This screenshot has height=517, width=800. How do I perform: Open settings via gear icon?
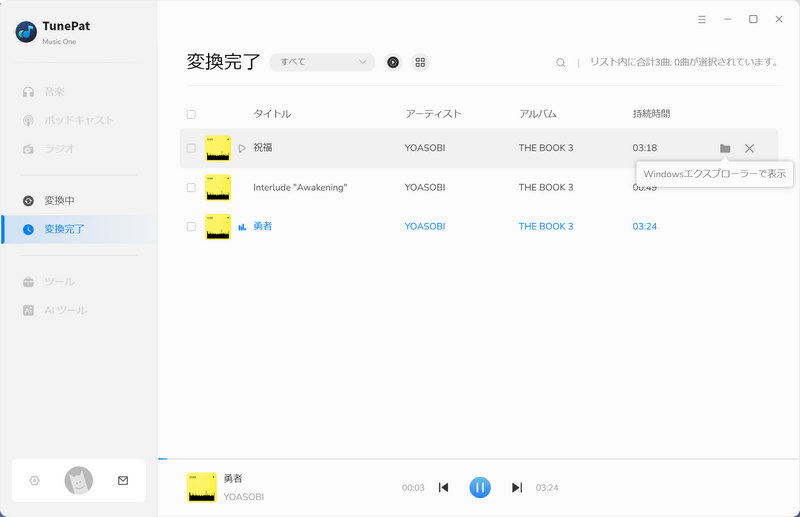coord(35,480)
